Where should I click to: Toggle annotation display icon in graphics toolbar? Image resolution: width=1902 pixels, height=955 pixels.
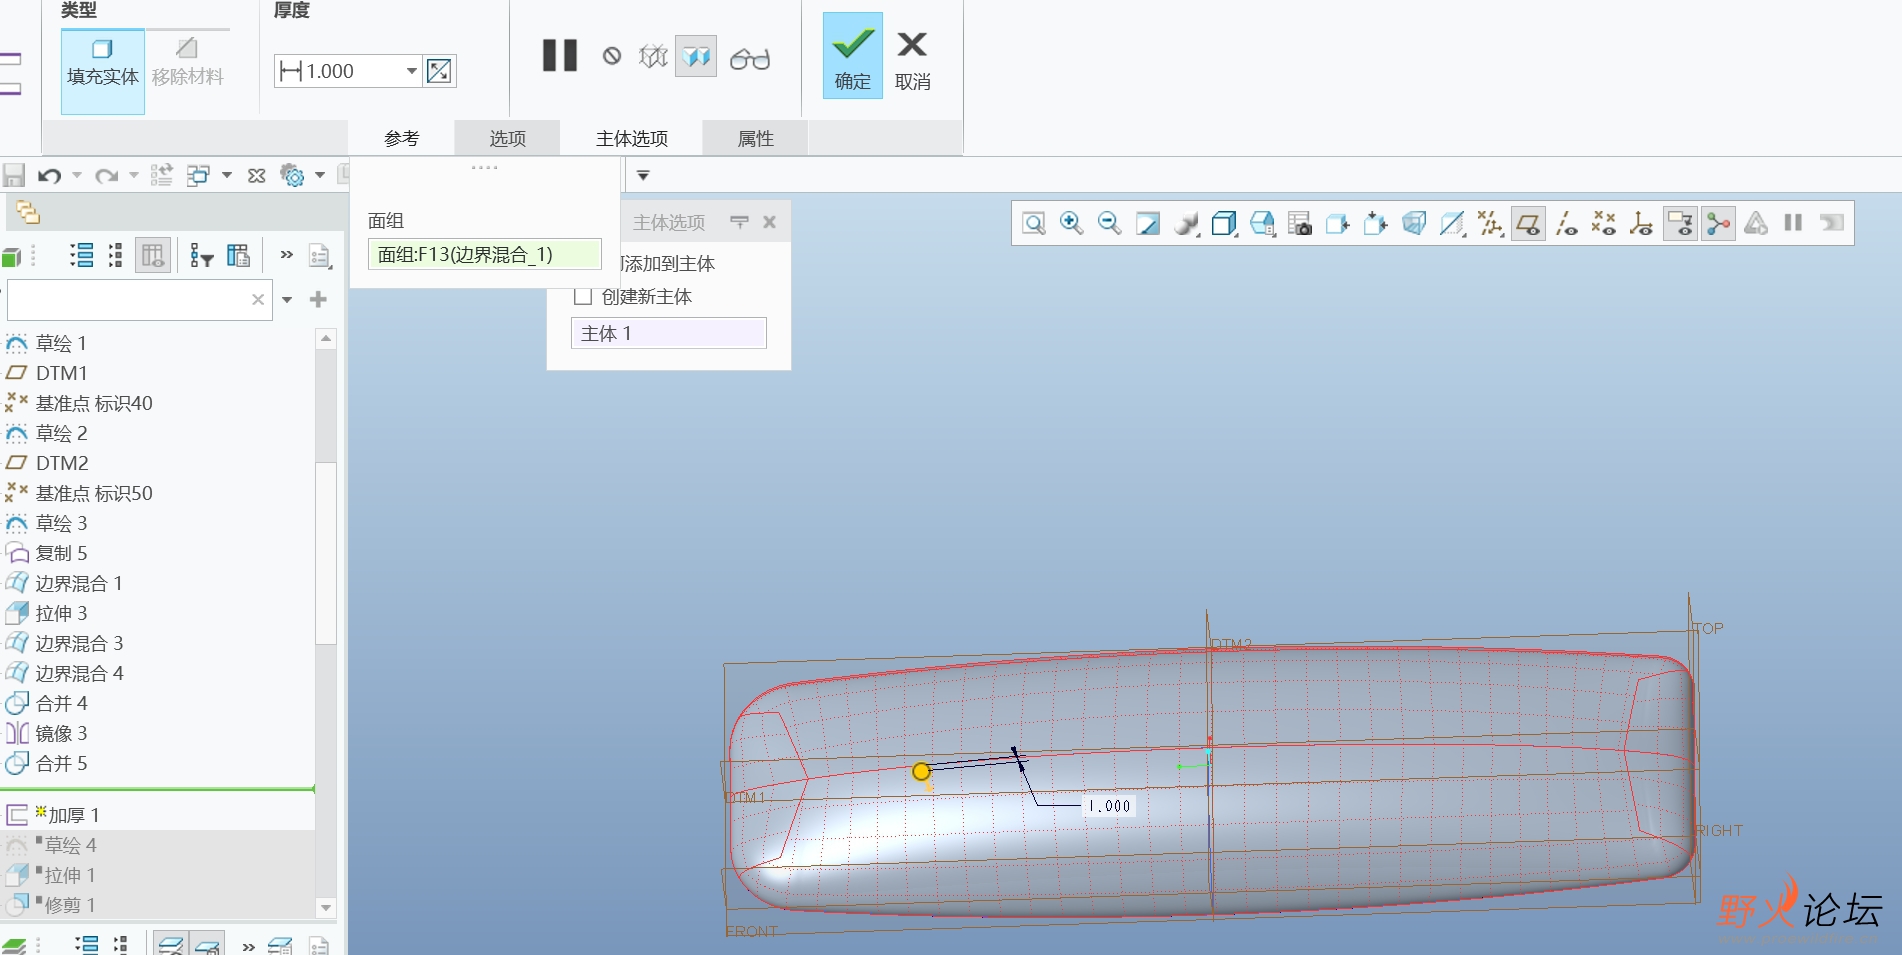coord(1680,223)
